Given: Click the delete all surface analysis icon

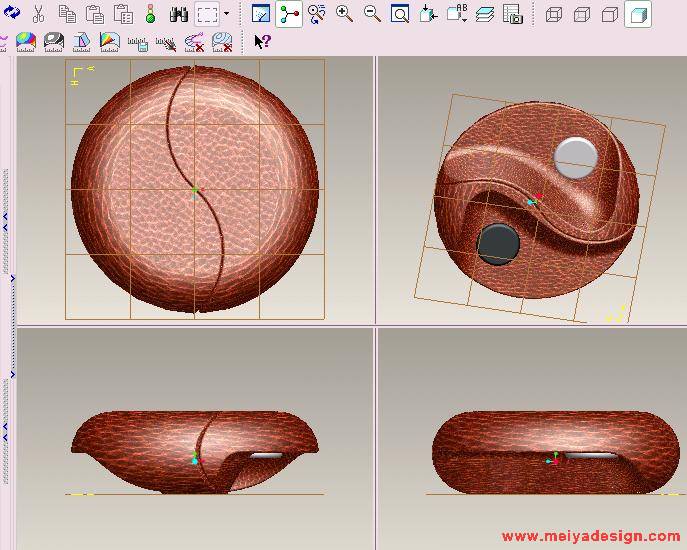Looking at the screenshot, I should pyautogui.click(x=222, y=43).
